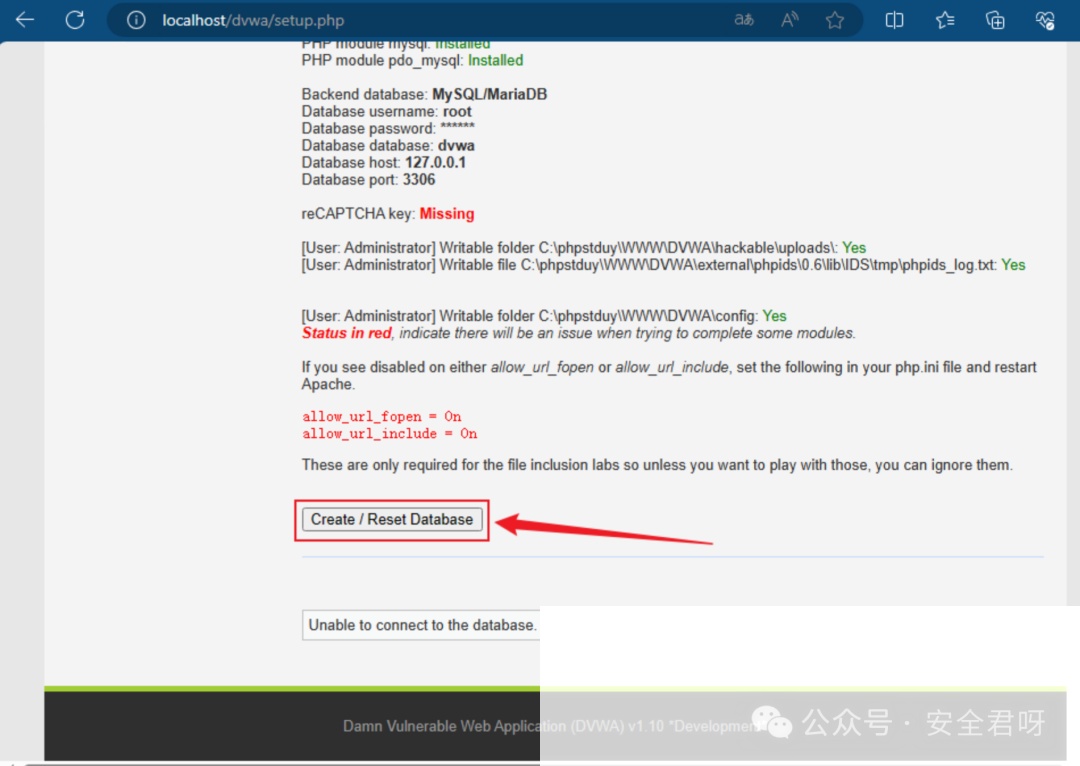Select 'Database host: 127.0.0.1' line
This screenshot has height=766, width=1080.
(384, 163)
